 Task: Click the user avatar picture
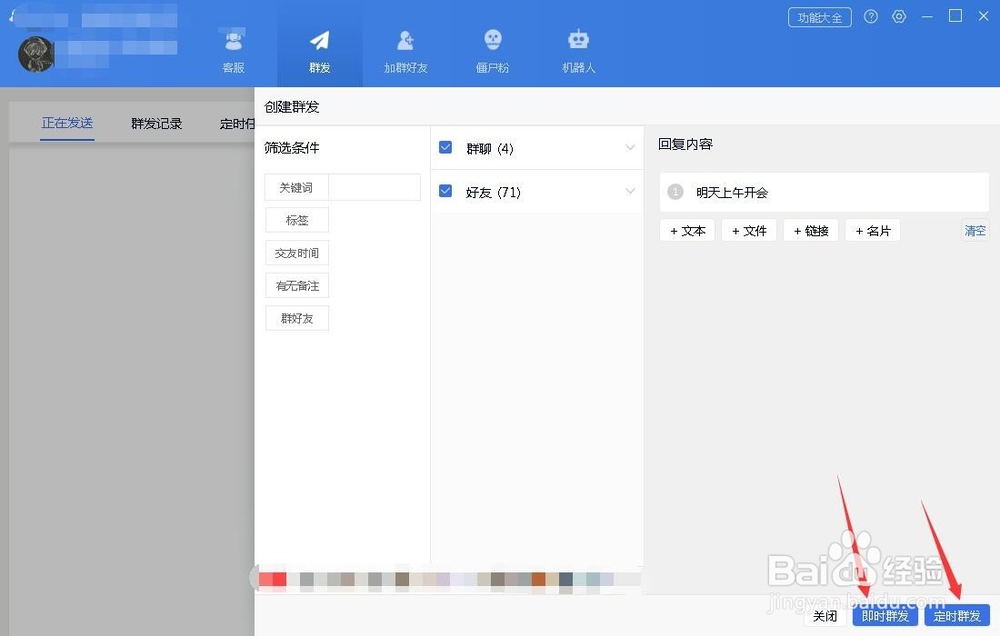[36, 54]
